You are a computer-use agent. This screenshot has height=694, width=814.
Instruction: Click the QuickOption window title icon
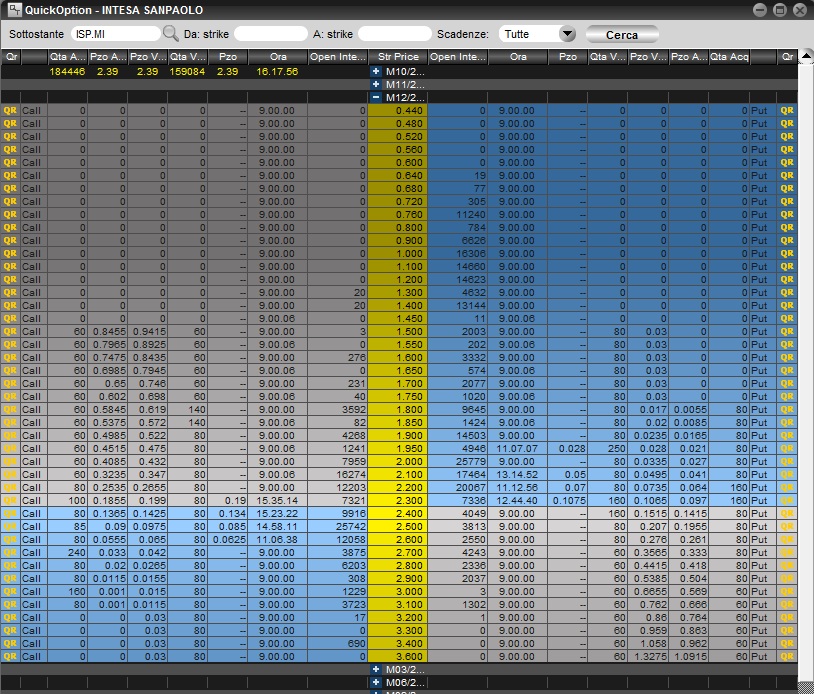coord(14,9)
